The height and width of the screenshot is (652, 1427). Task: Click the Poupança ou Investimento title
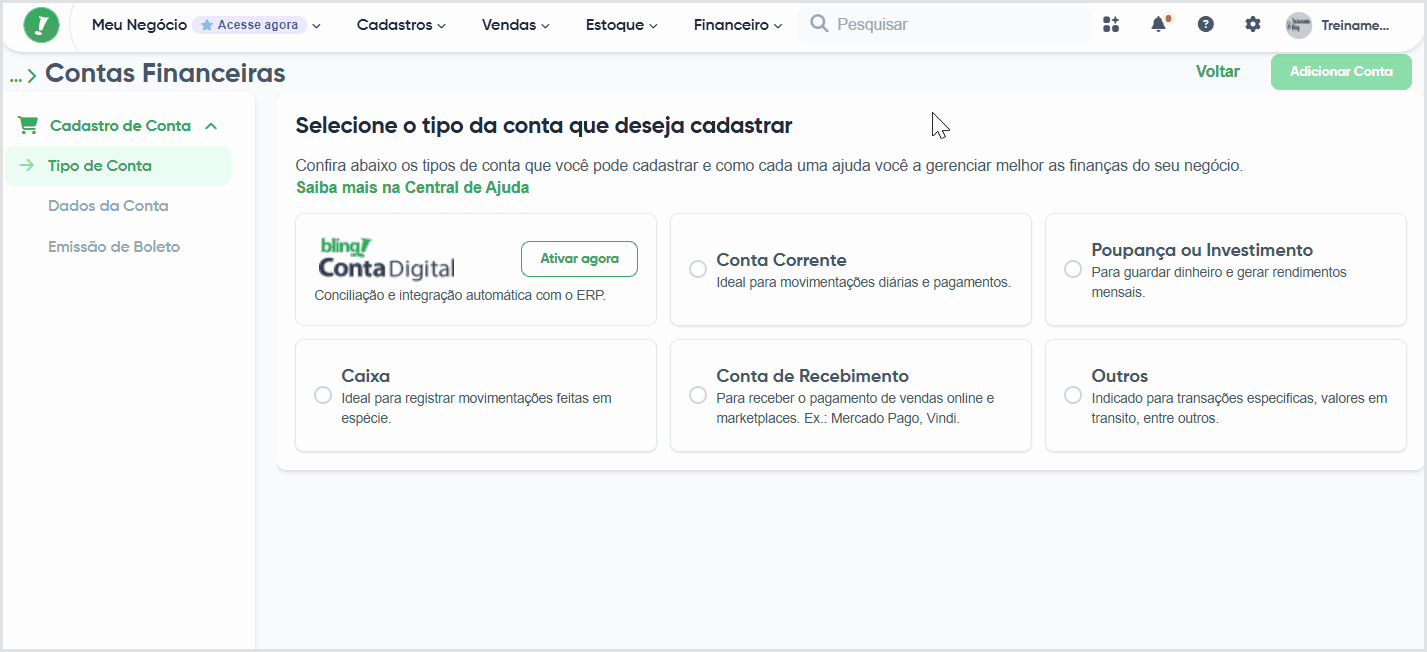coord(1202,250)
